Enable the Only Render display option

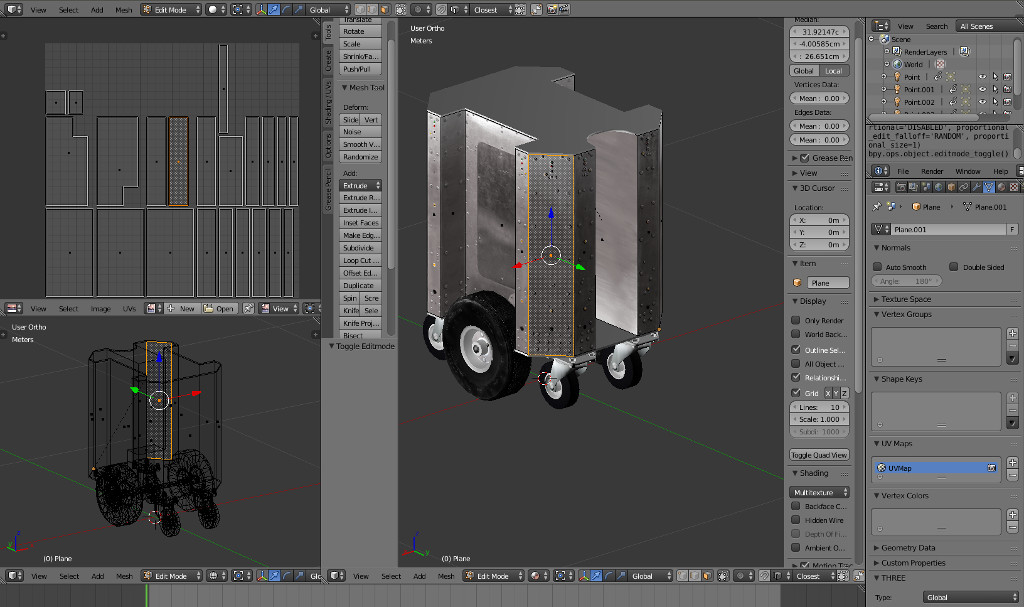796,320
